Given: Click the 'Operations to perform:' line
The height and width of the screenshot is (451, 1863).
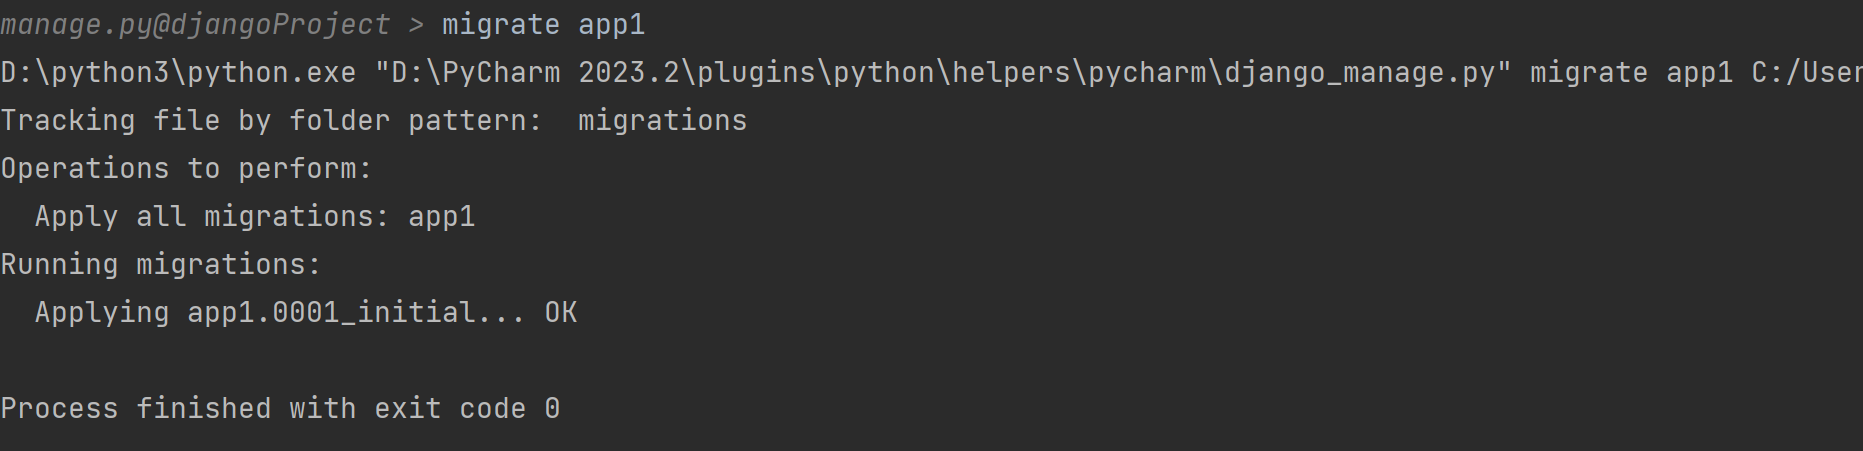Looking at the screenshot, I should [186, 169].
